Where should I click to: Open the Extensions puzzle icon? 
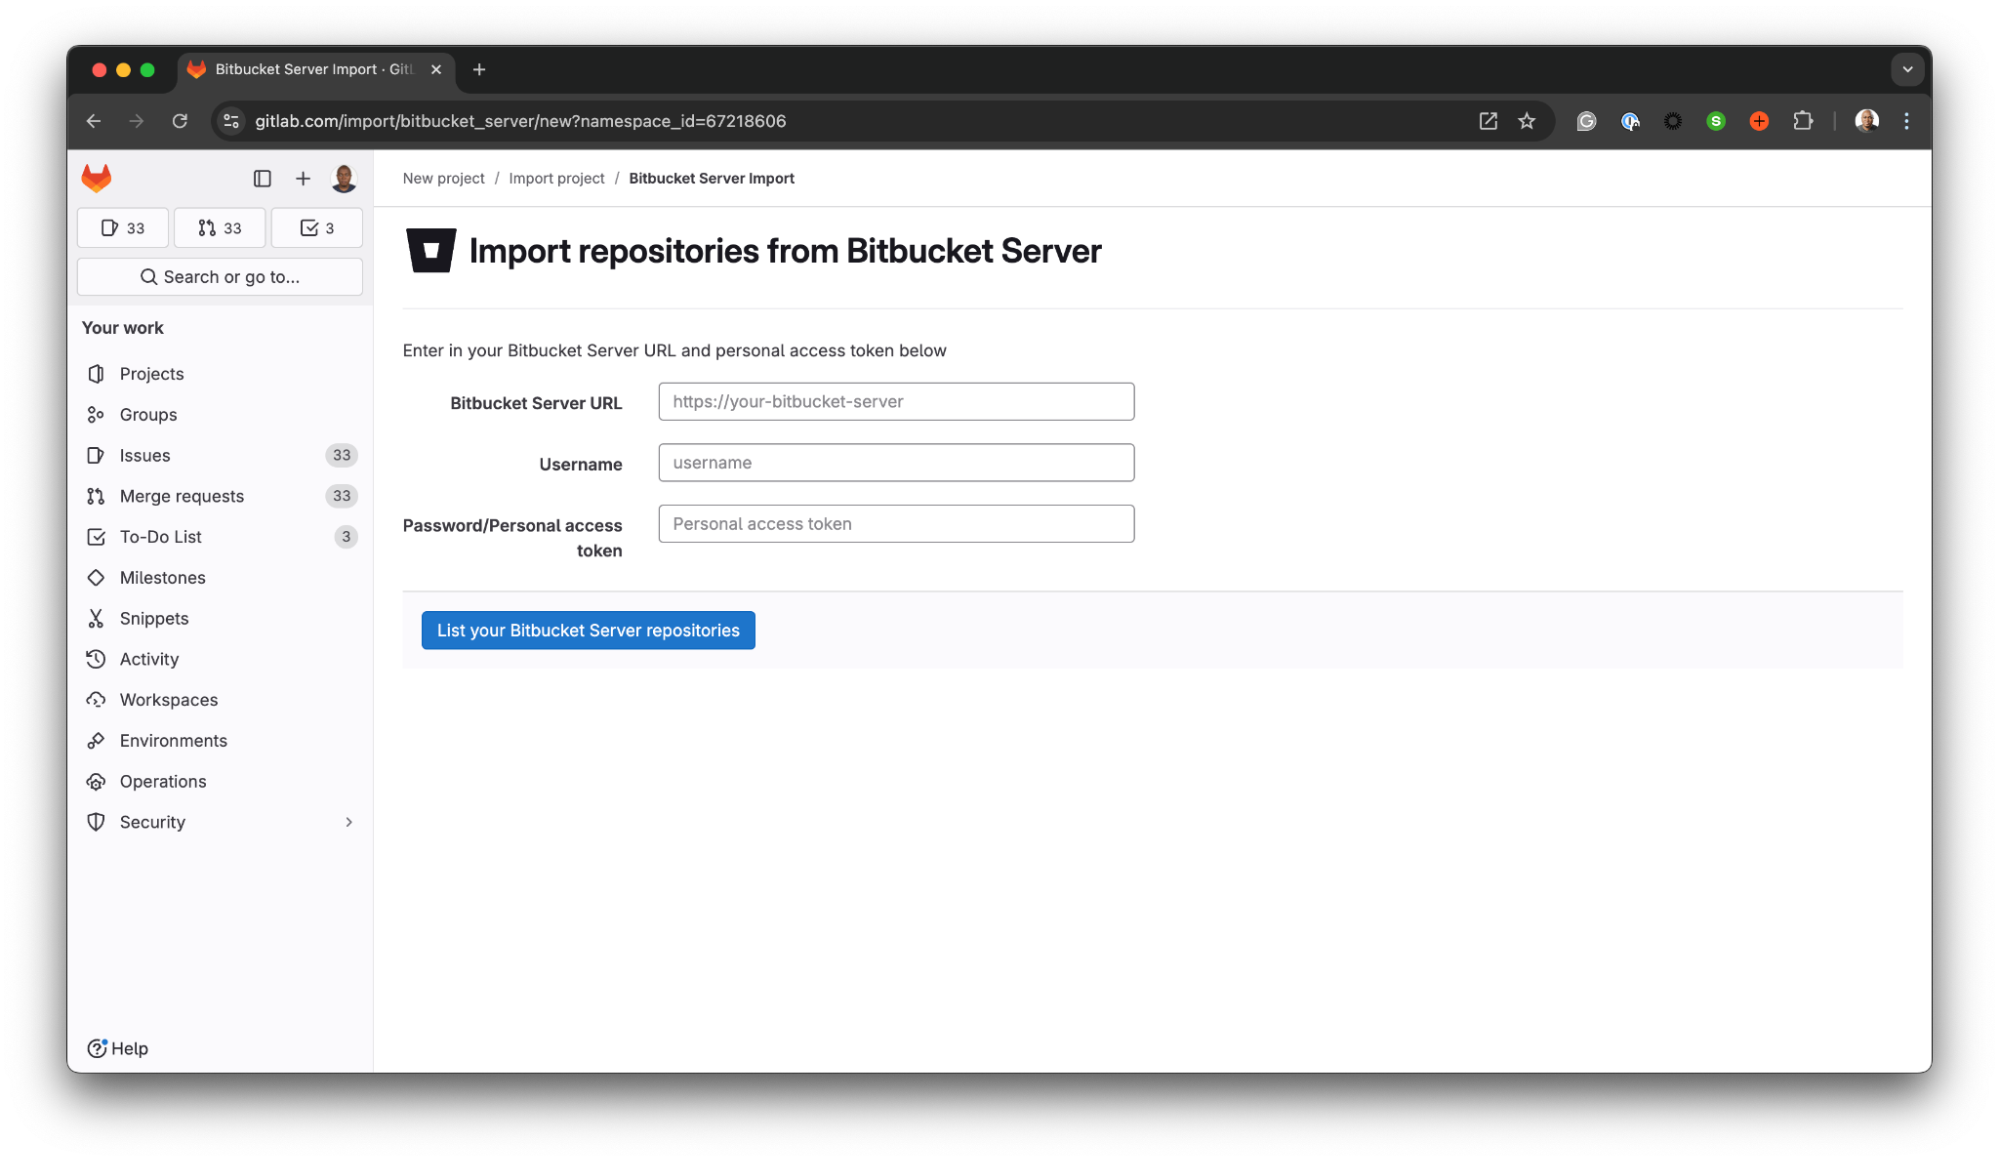pos(1803,121)
